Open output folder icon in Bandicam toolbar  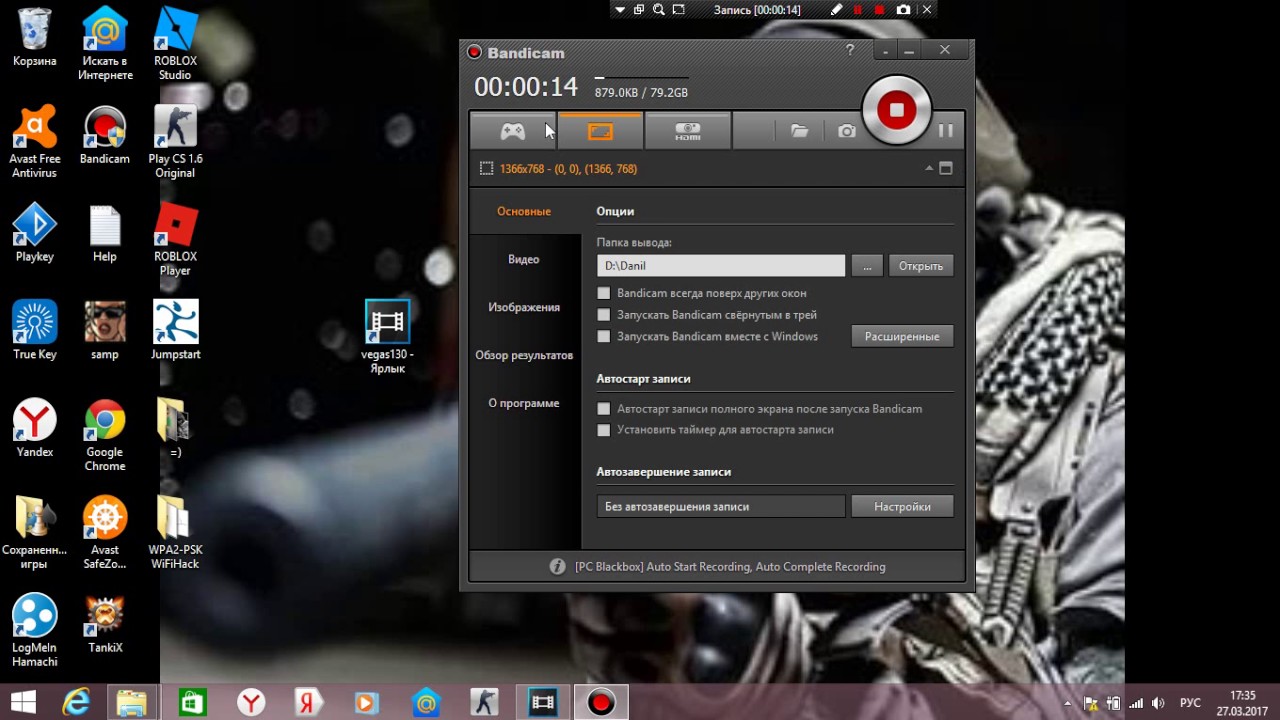(x=799, y=131)
